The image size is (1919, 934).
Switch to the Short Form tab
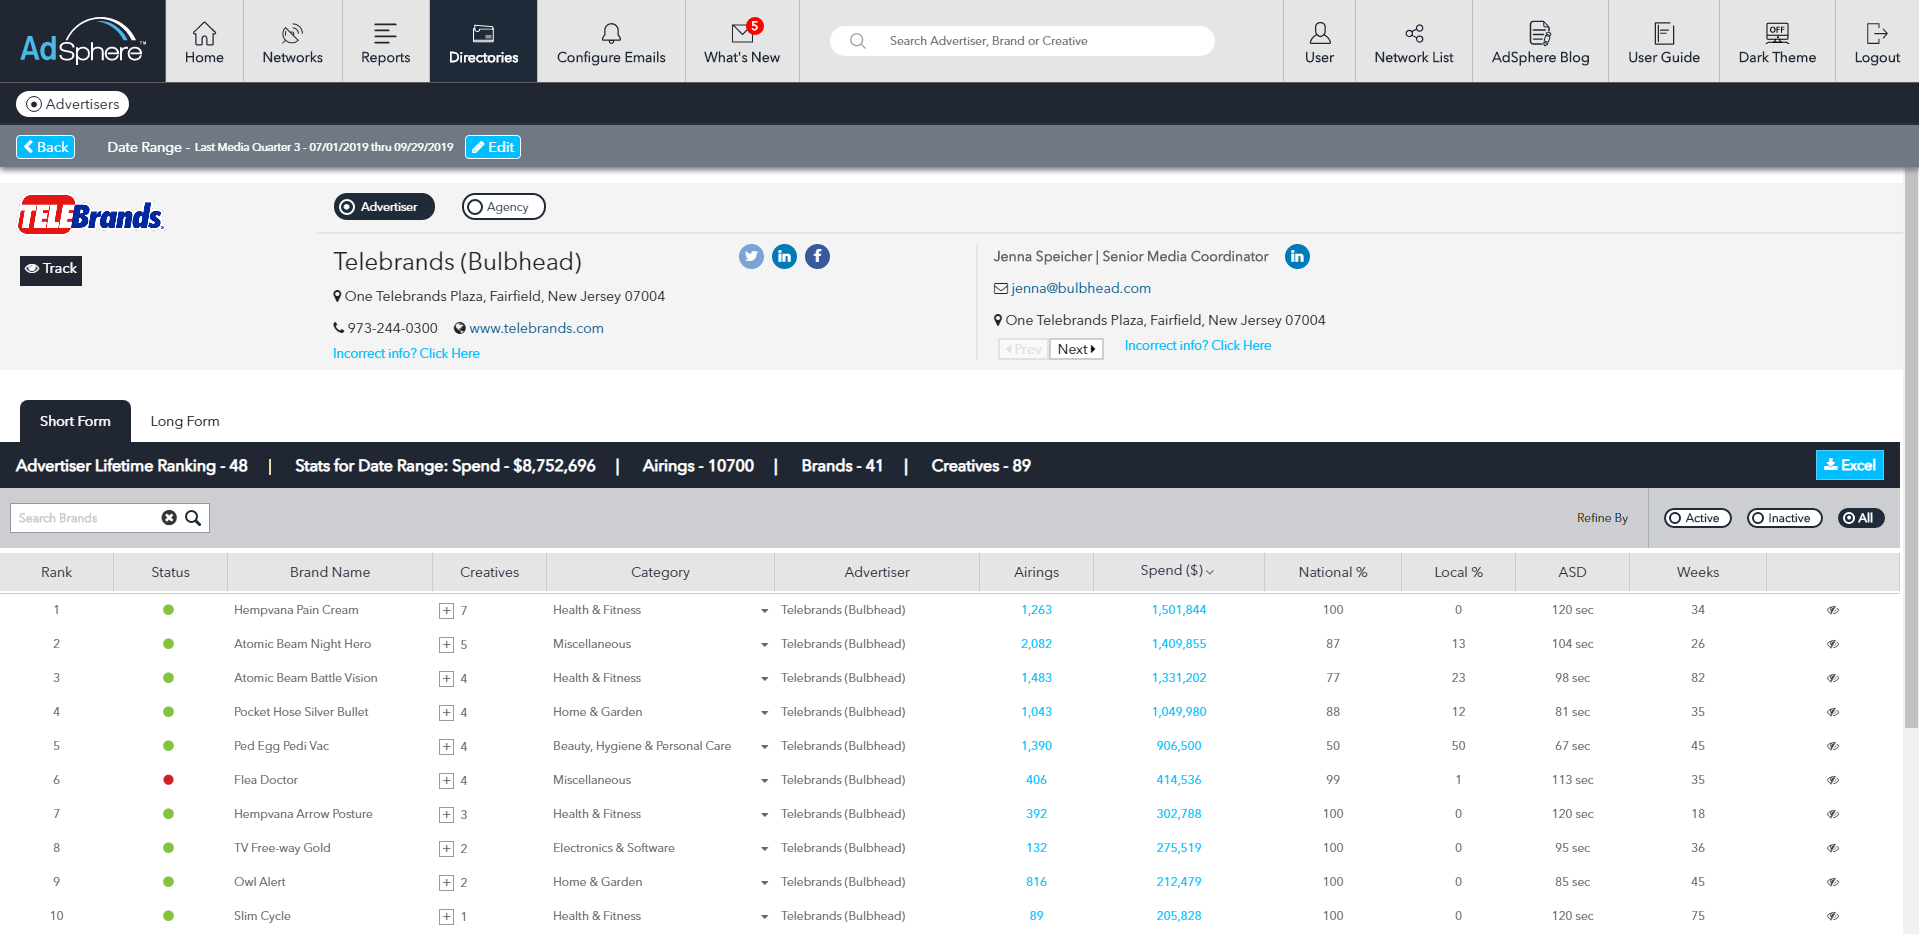[75, 421]
